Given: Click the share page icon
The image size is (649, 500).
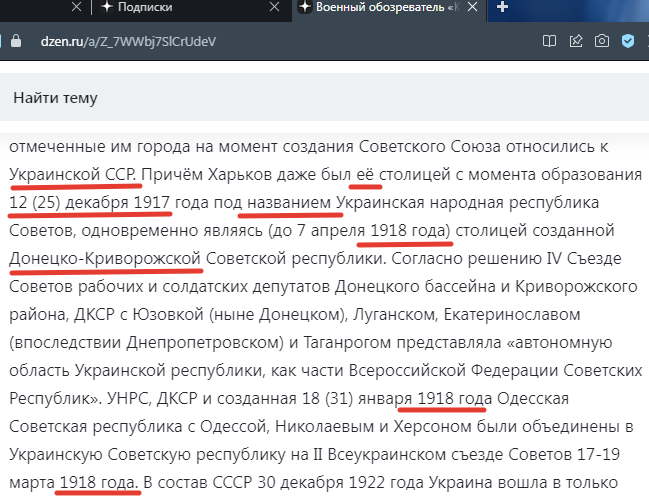Looking at the screenshot, I should click(576, 41).
